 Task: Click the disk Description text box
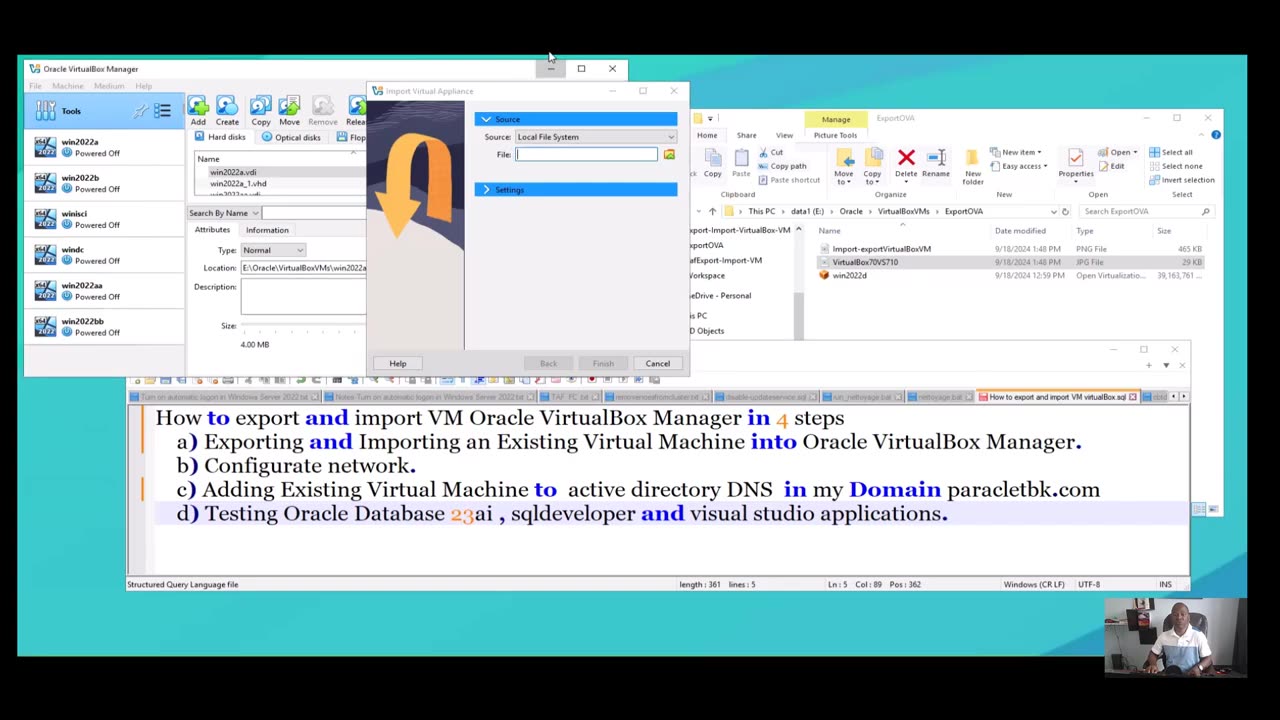(303, 297)
